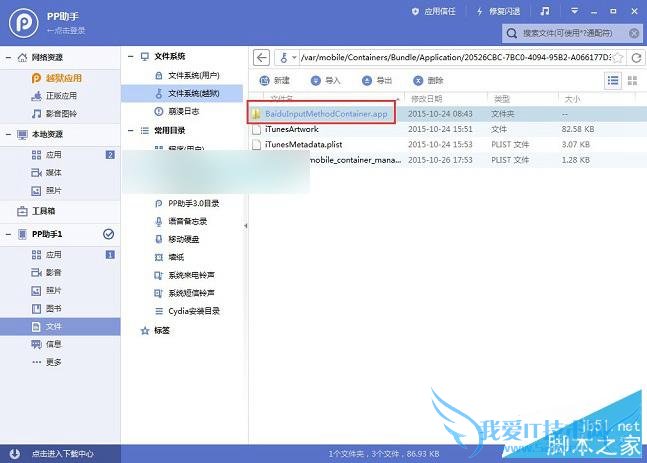Open 照片 under 本地资源
Image resolution: width=647 pixels, height=463 pixels.
pyautogui.click(x=47, y=190)
